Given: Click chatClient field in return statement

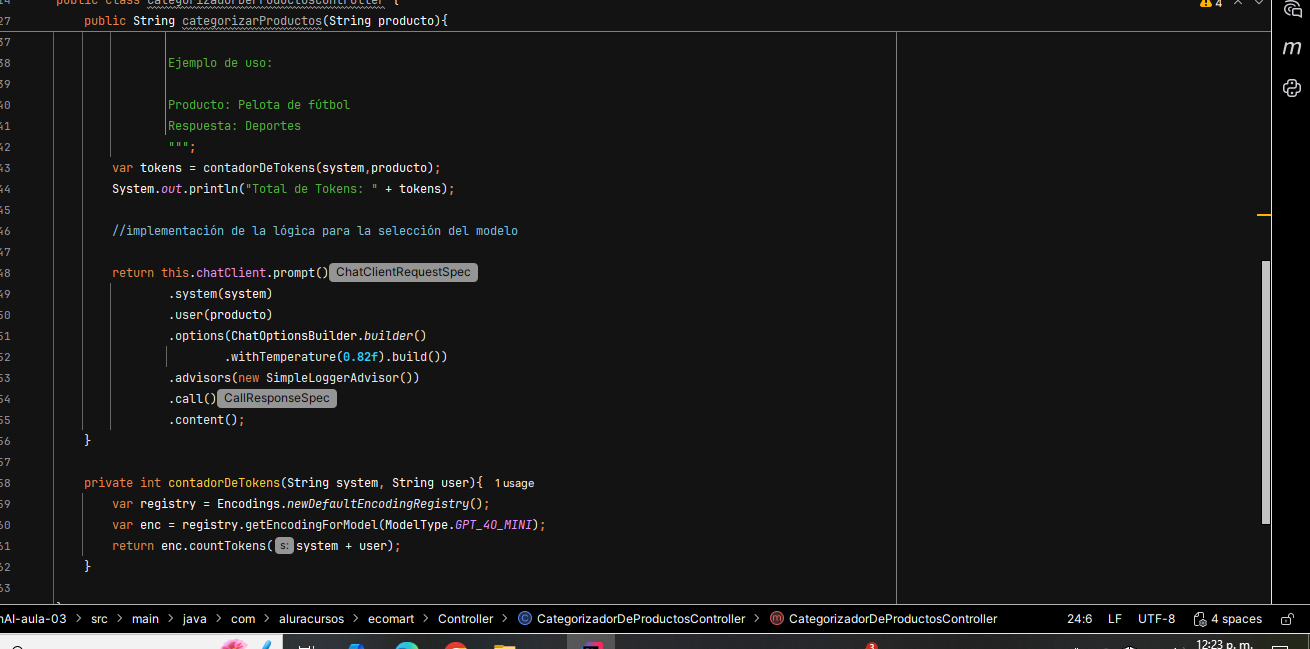Looking at the screenshot, I should 231,272.
